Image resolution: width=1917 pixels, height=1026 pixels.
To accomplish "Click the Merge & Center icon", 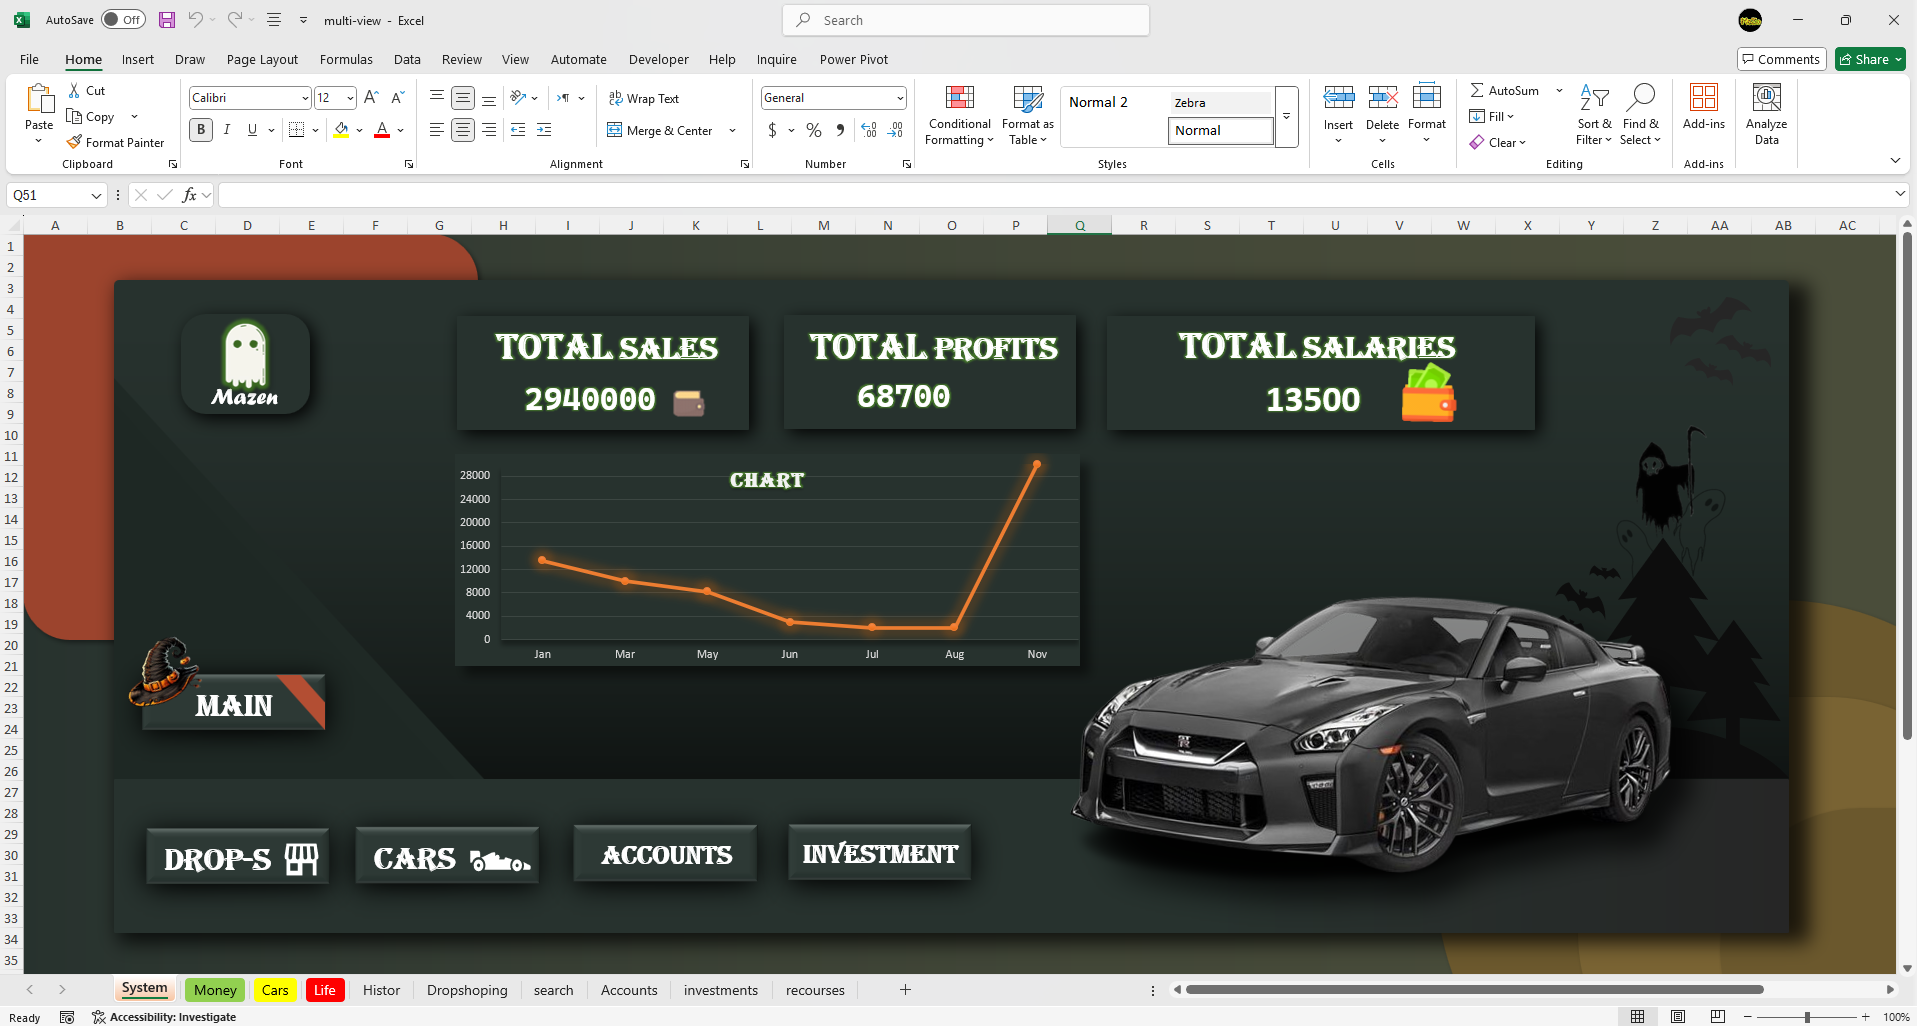I will [x=615, y=131].
